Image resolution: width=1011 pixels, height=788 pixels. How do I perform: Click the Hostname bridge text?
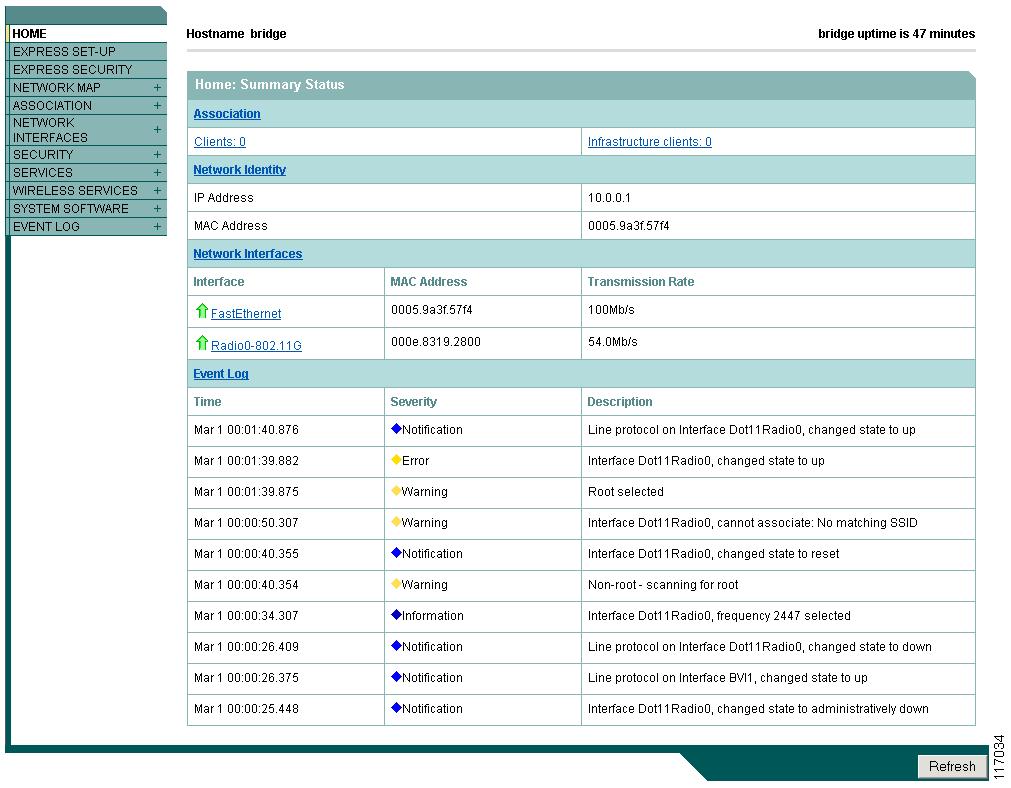point(236,34)
